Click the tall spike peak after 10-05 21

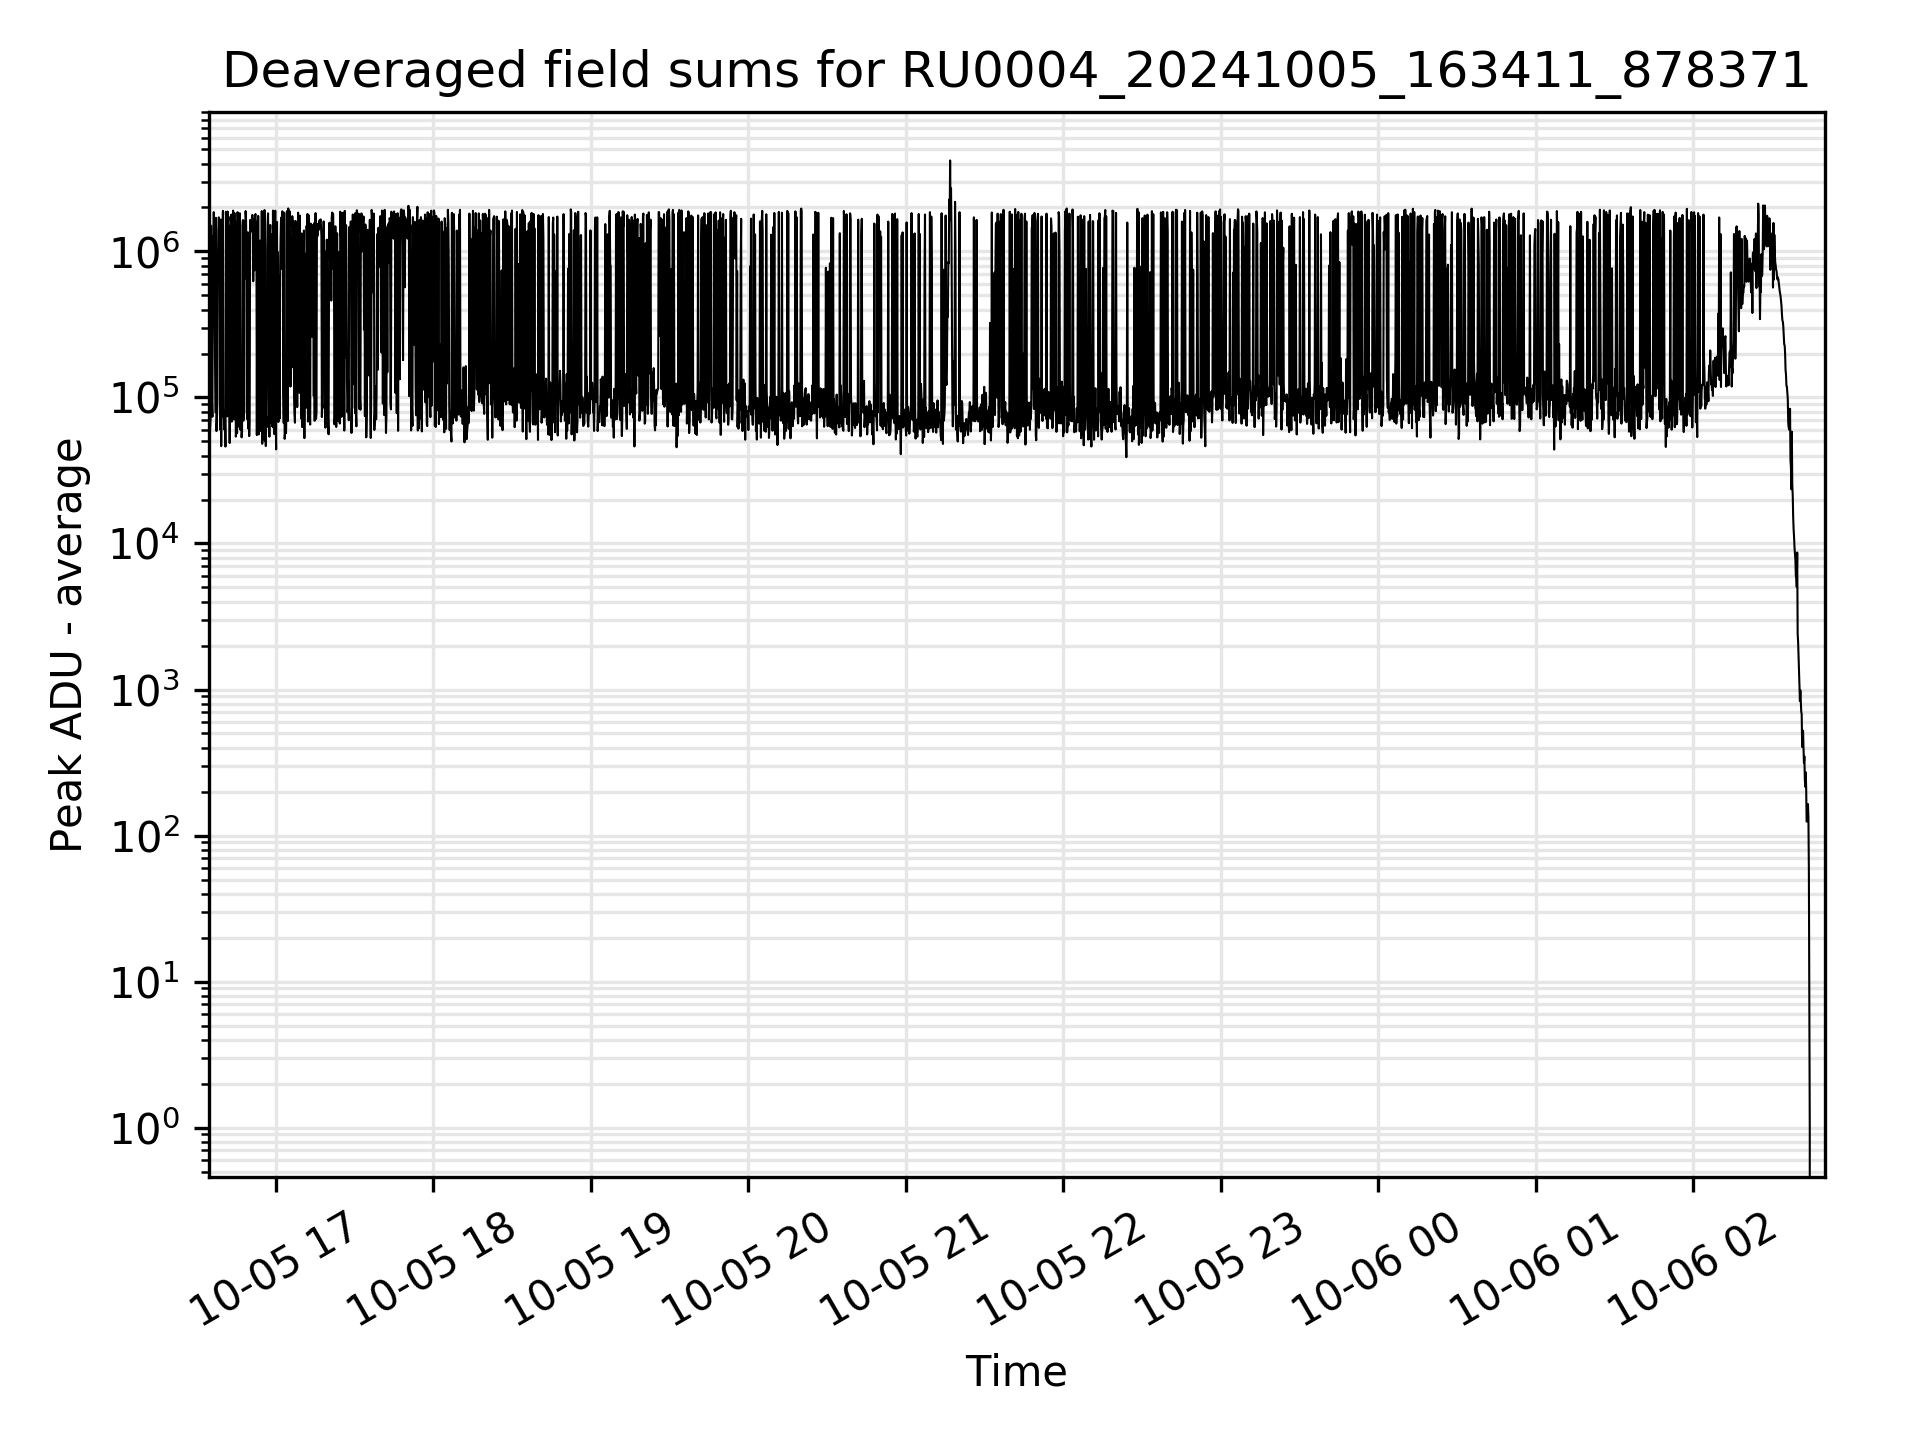pyautogui.click(x=950, y=162)
